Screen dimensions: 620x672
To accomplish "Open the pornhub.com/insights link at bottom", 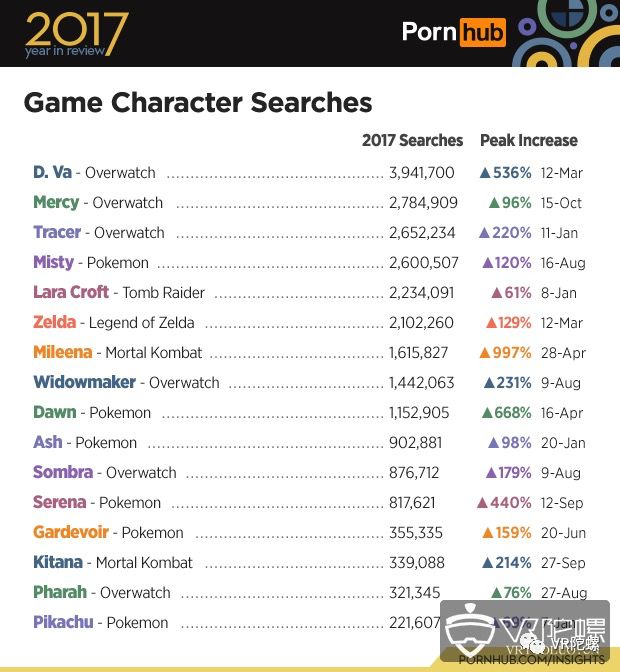I will (x=531, y=659).
